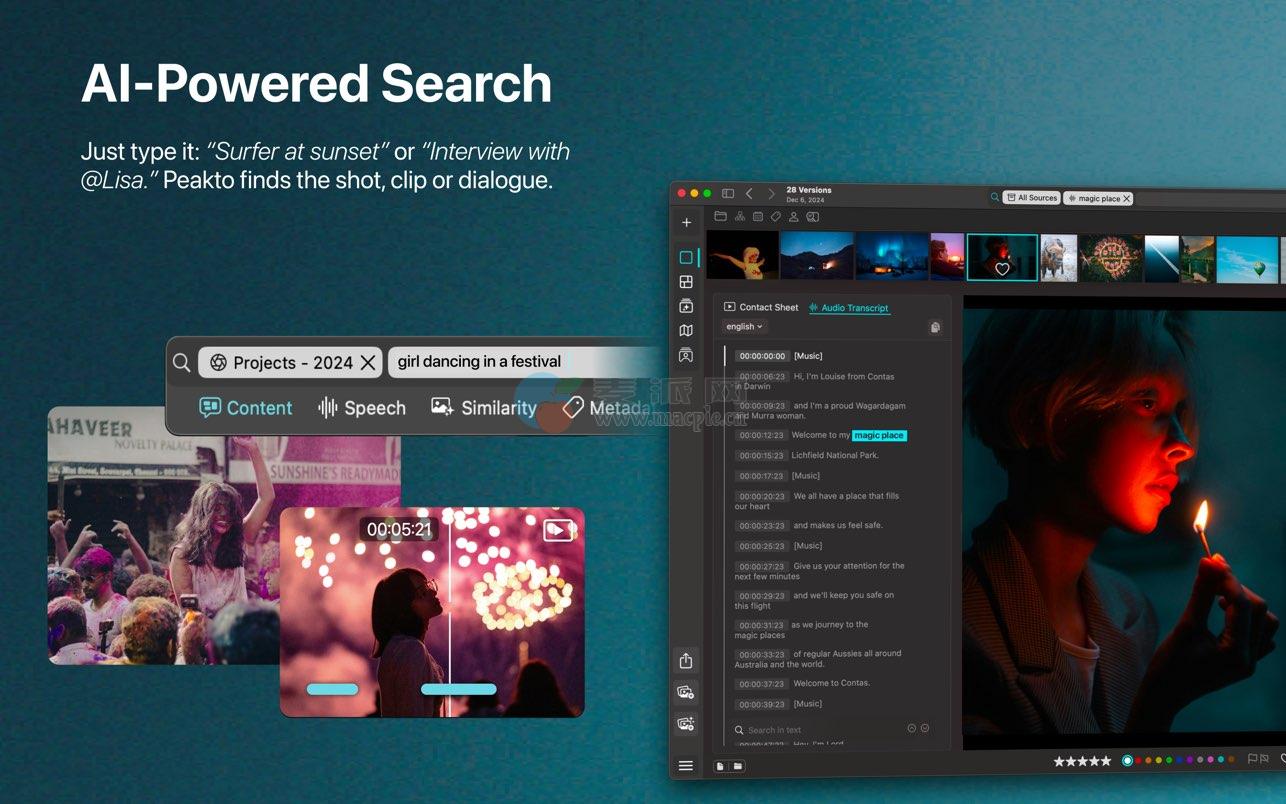The height and width of the screenshot is (804, 1286).
Task: Click the share icon in left sidebar
Action: [x=686, y=661]
